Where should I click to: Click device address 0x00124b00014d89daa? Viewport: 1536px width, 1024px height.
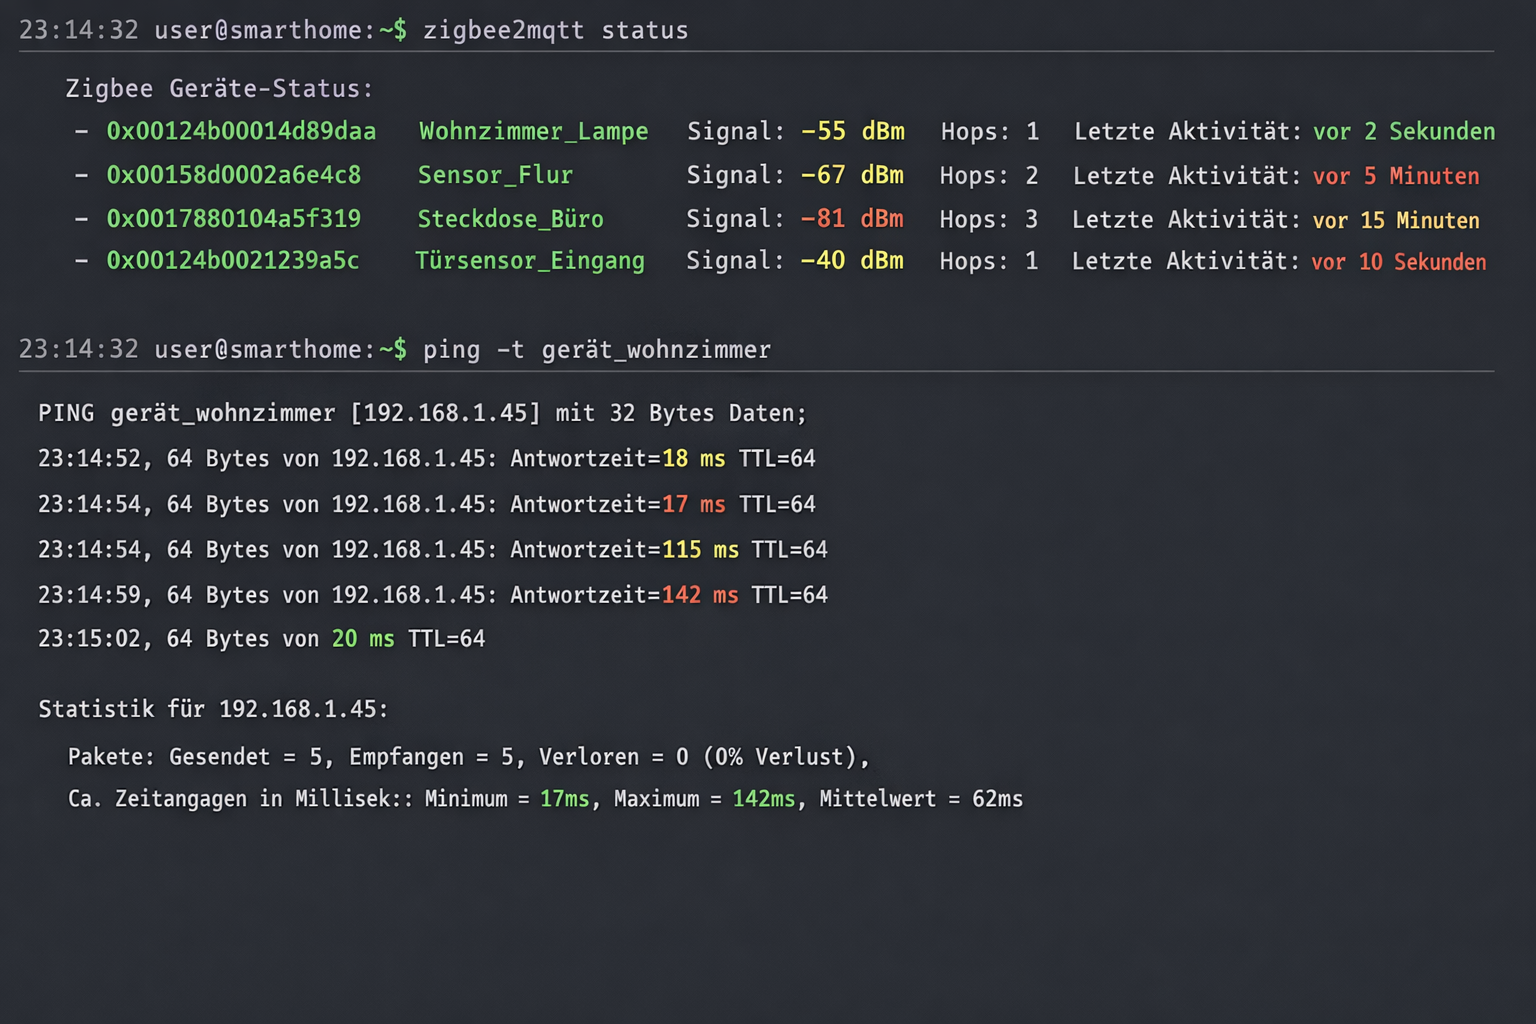241,131
